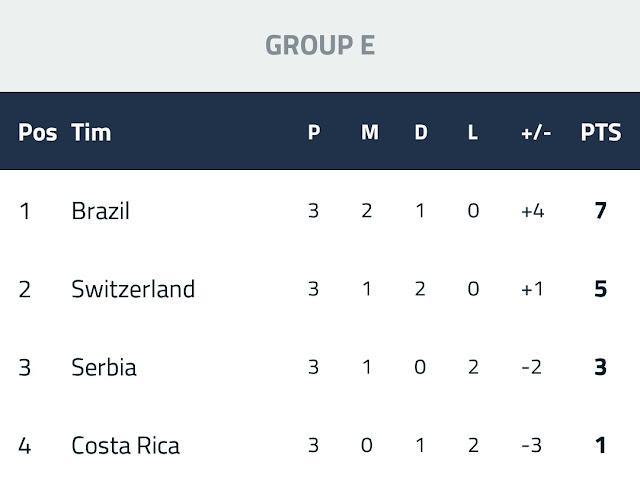Select the Pos column header
Screen dimensions: 640x481
click(x=38, y=132)
